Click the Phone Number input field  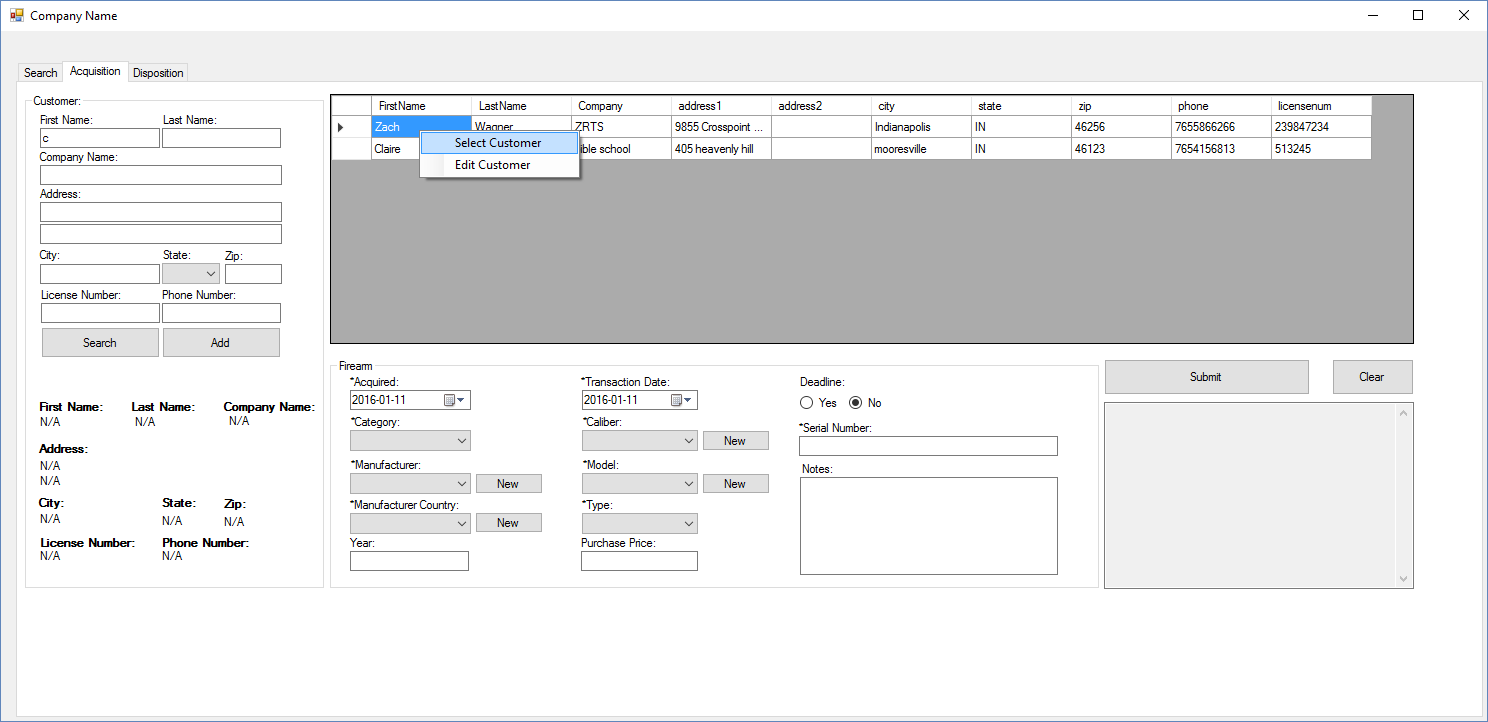(222, 313)
